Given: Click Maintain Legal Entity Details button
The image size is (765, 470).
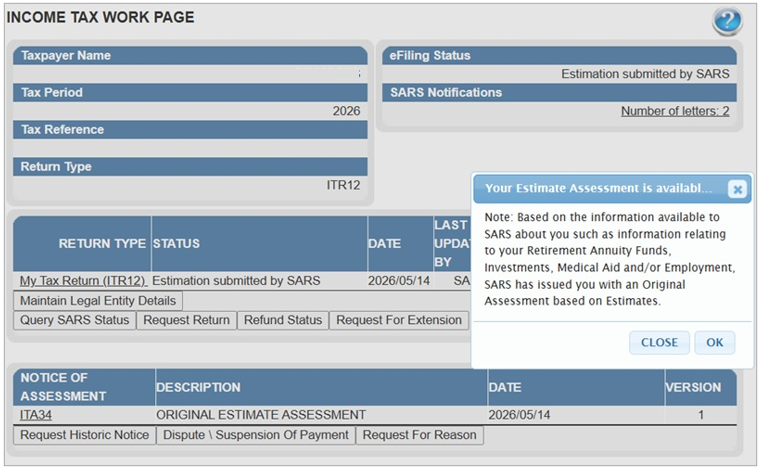Looking at the screenshot, I should pos(98,301).
